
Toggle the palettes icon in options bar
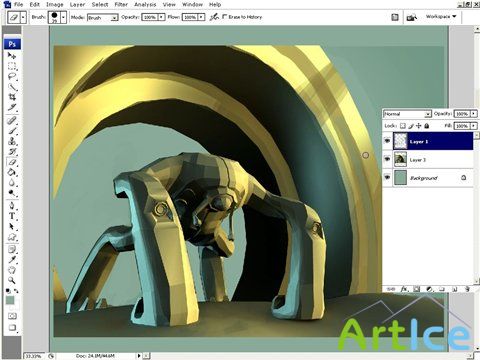(x=395, y=17)
